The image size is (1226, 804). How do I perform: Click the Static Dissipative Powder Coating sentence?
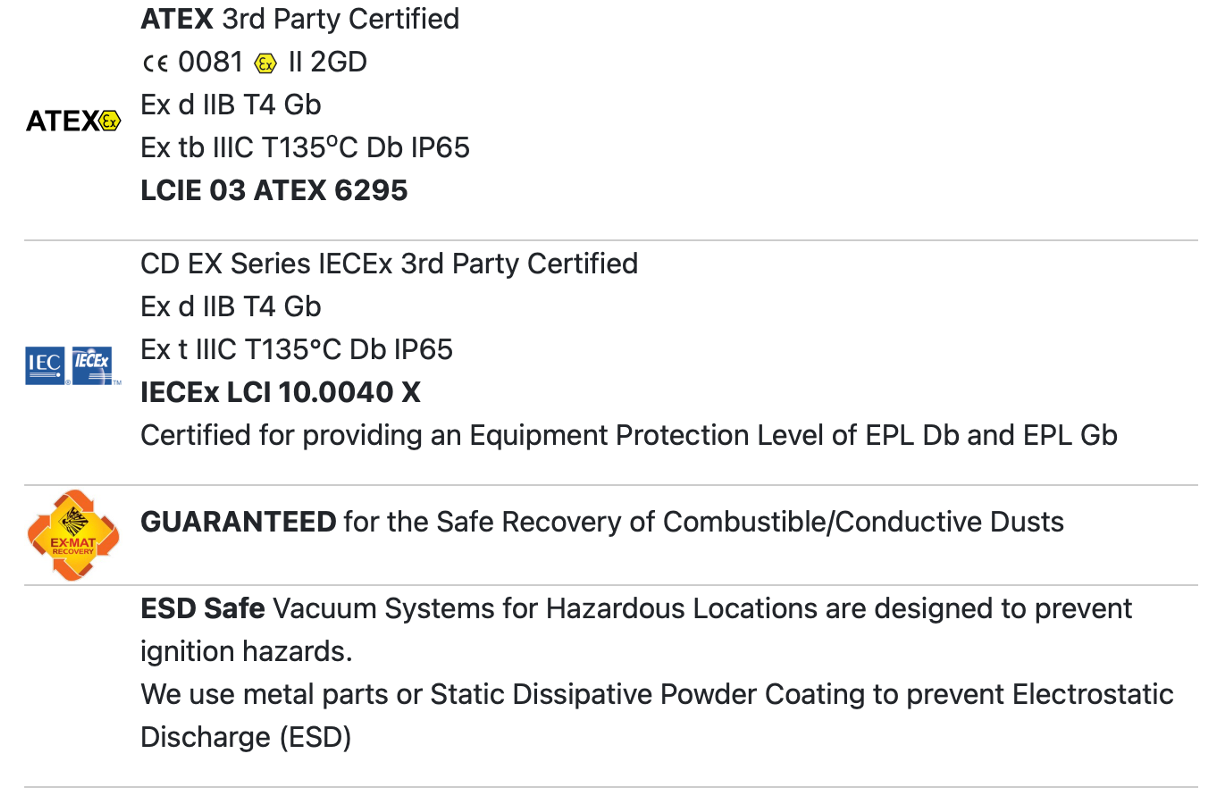[x=657, y=694]
